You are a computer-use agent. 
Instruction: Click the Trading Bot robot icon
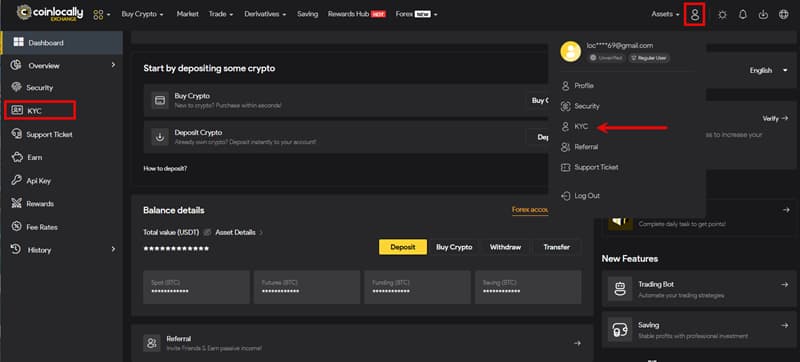[620, 289]
